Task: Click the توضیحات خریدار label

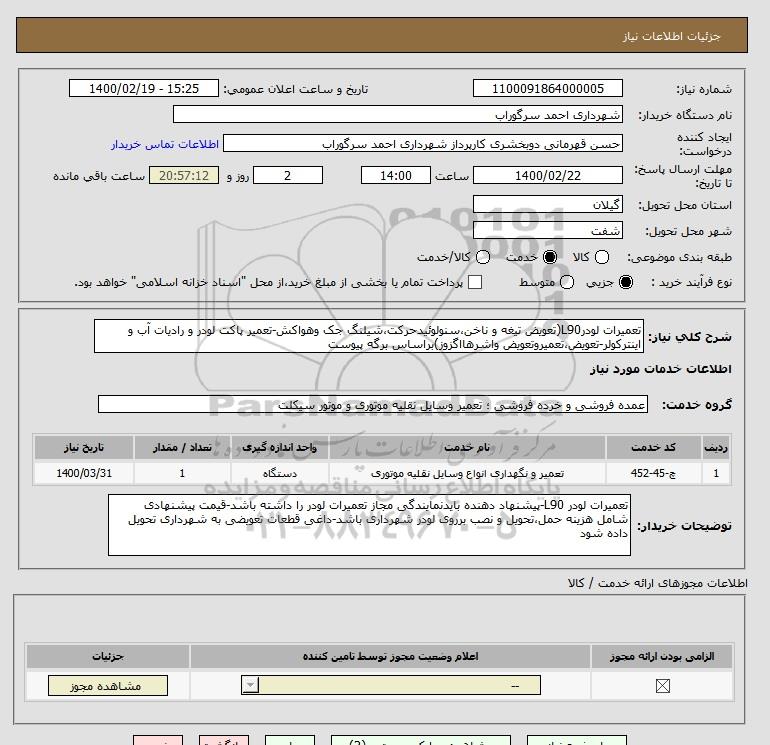Action: tap(684, 526)
